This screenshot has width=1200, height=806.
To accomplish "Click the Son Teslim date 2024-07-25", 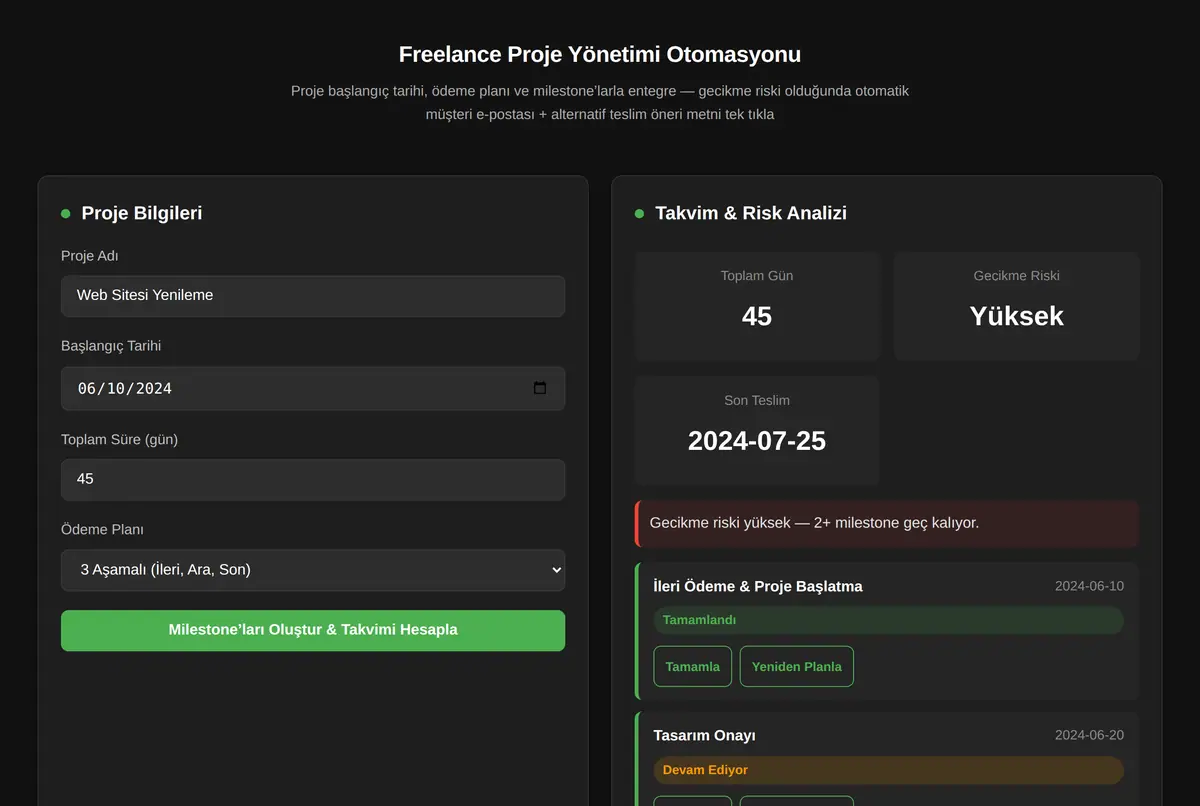I will 757,441.
